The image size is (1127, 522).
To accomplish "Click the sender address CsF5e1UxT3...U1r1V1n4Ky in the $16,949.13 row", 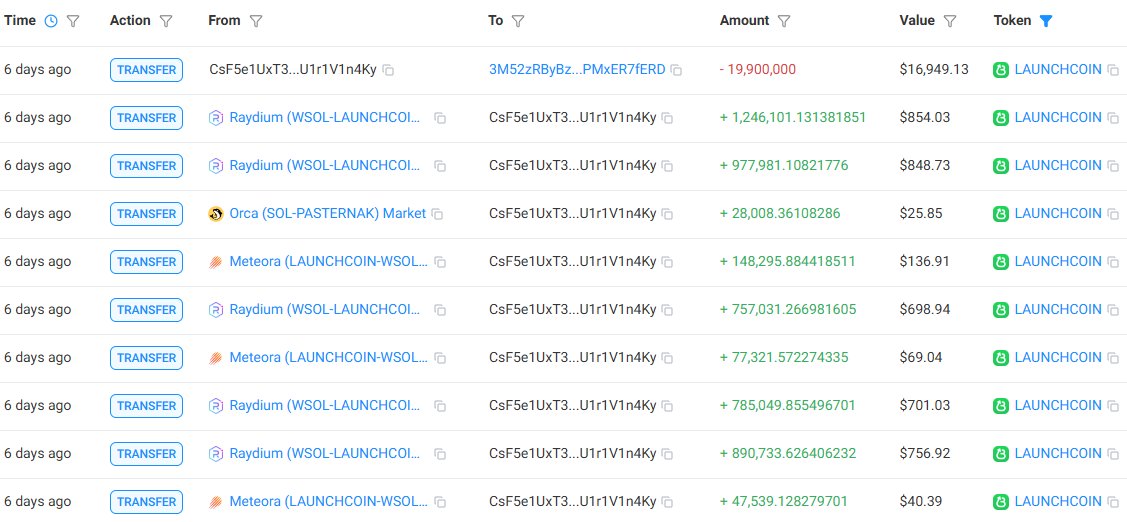I will (x=293, y=70).
